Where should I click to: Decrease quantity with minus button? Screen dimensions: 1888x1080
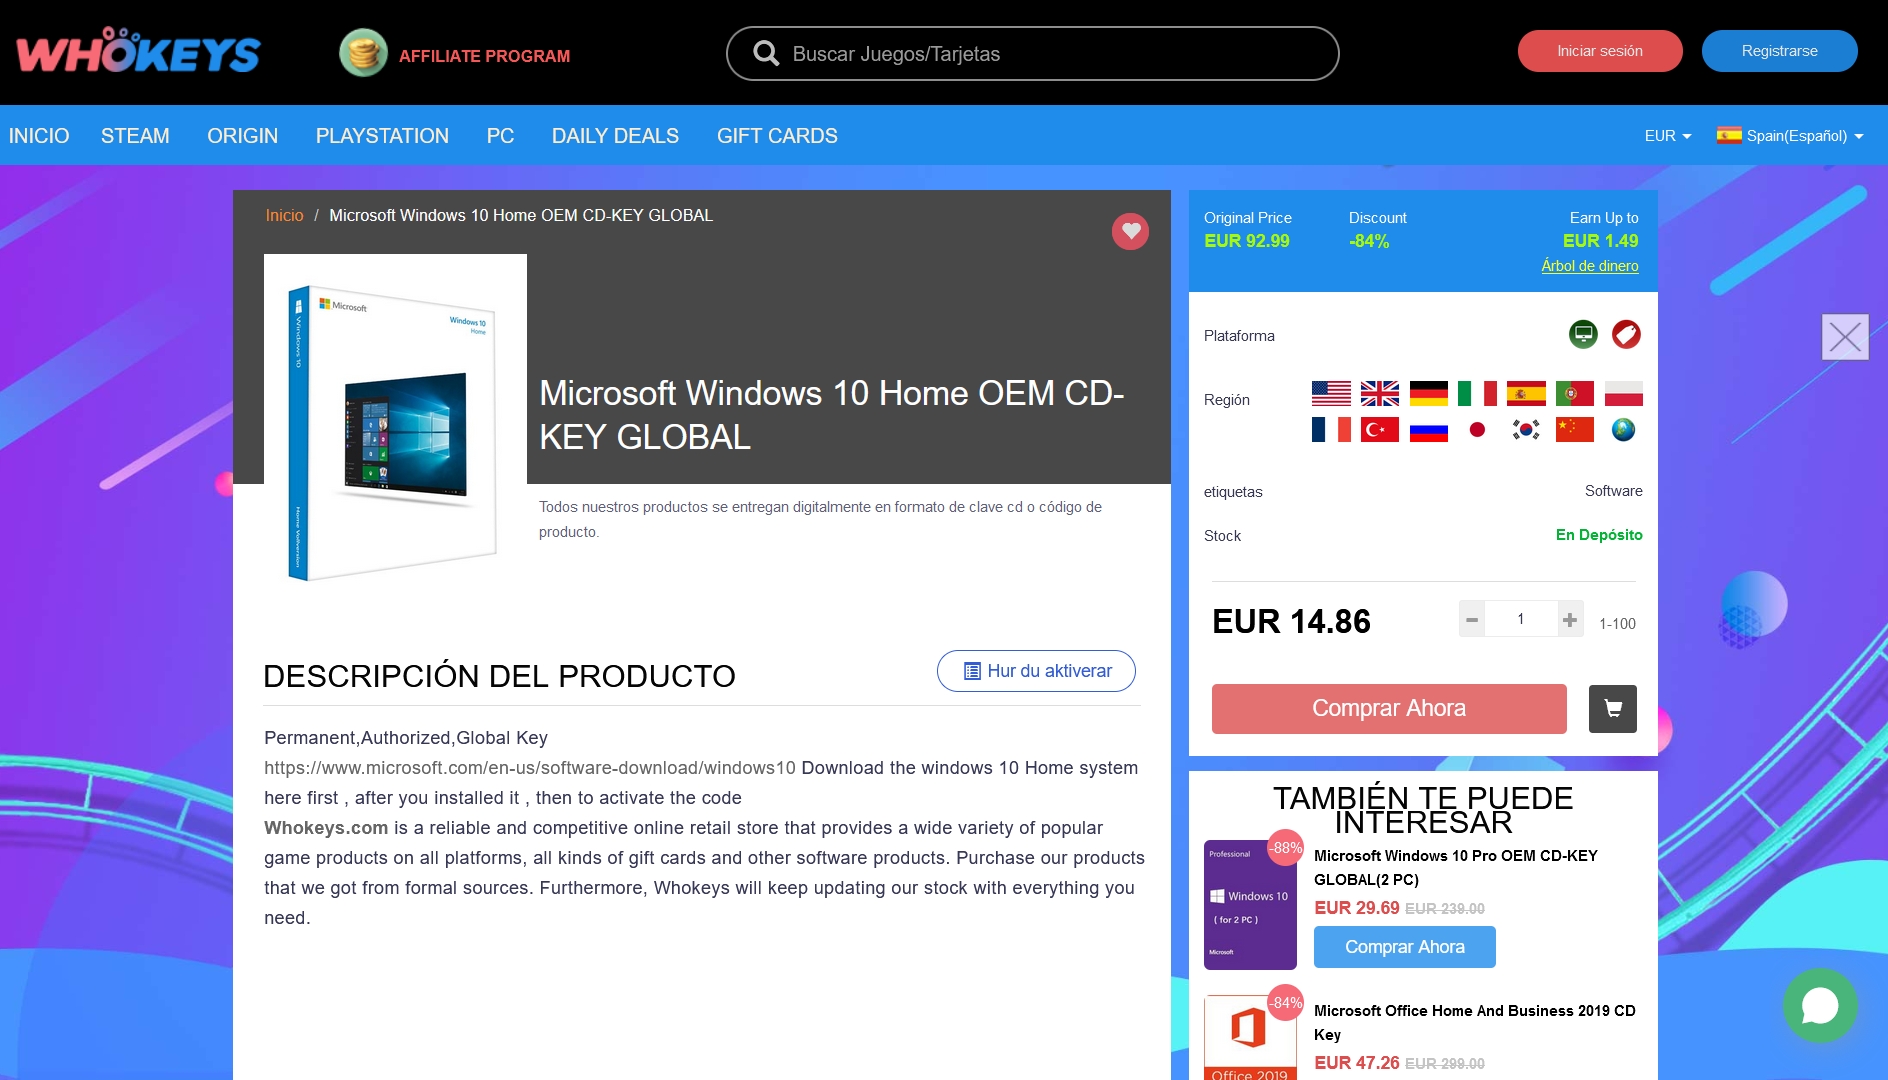coord(1472,620)
